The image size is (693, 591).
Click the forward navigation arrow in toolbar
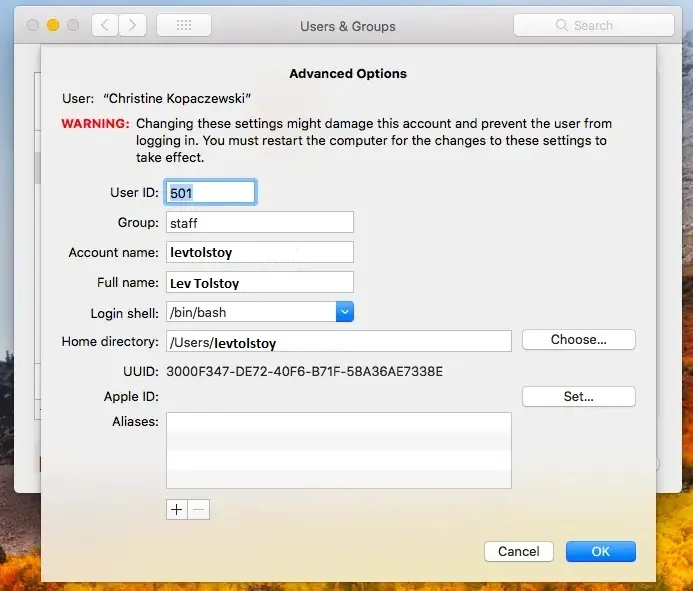click(133, 25)
